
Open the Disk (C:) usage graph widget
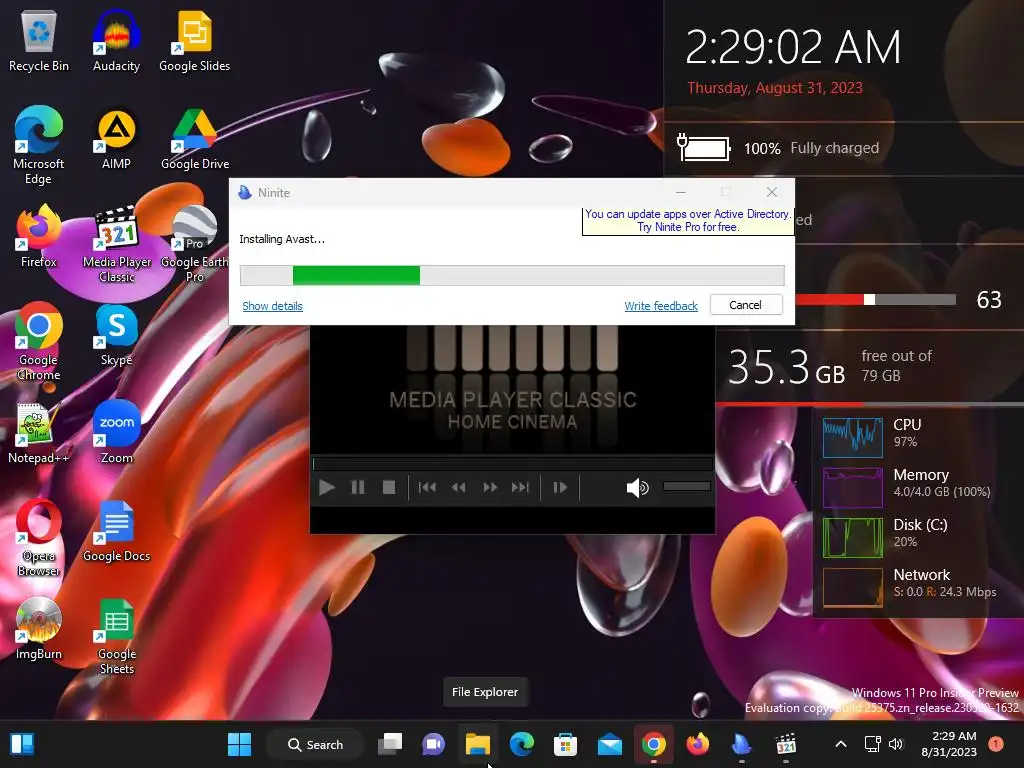pos(852,537)
